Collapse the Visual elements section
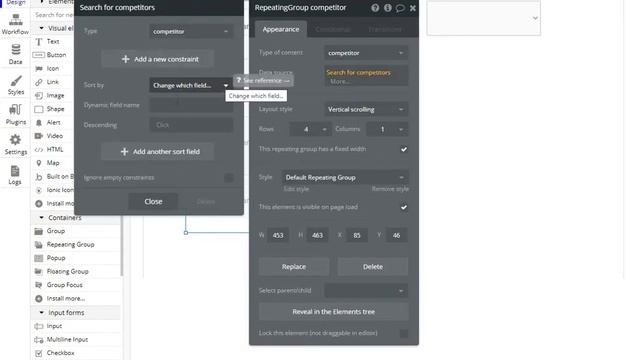 [41, 28]
